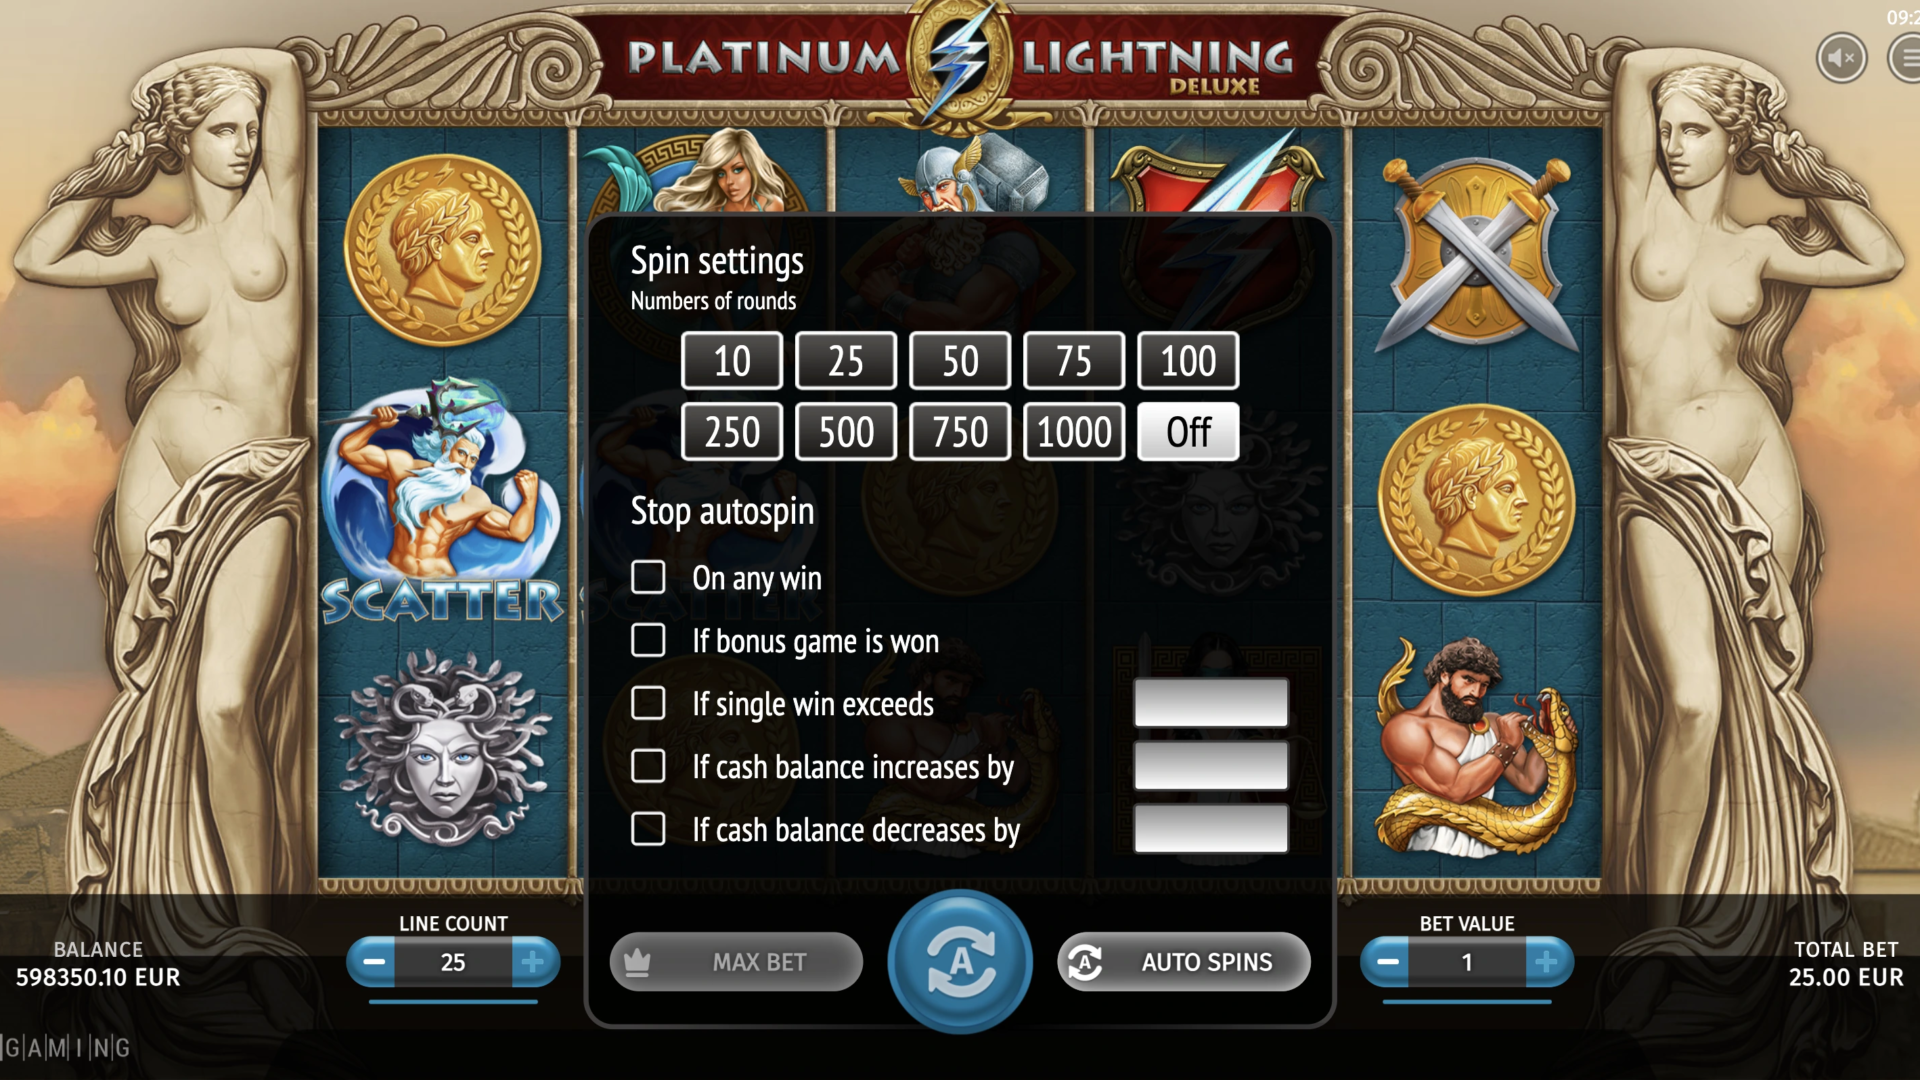Tick If single win exceeds checkbox
Viewport: 1920px width, 1080px height.
click(648, 703)
